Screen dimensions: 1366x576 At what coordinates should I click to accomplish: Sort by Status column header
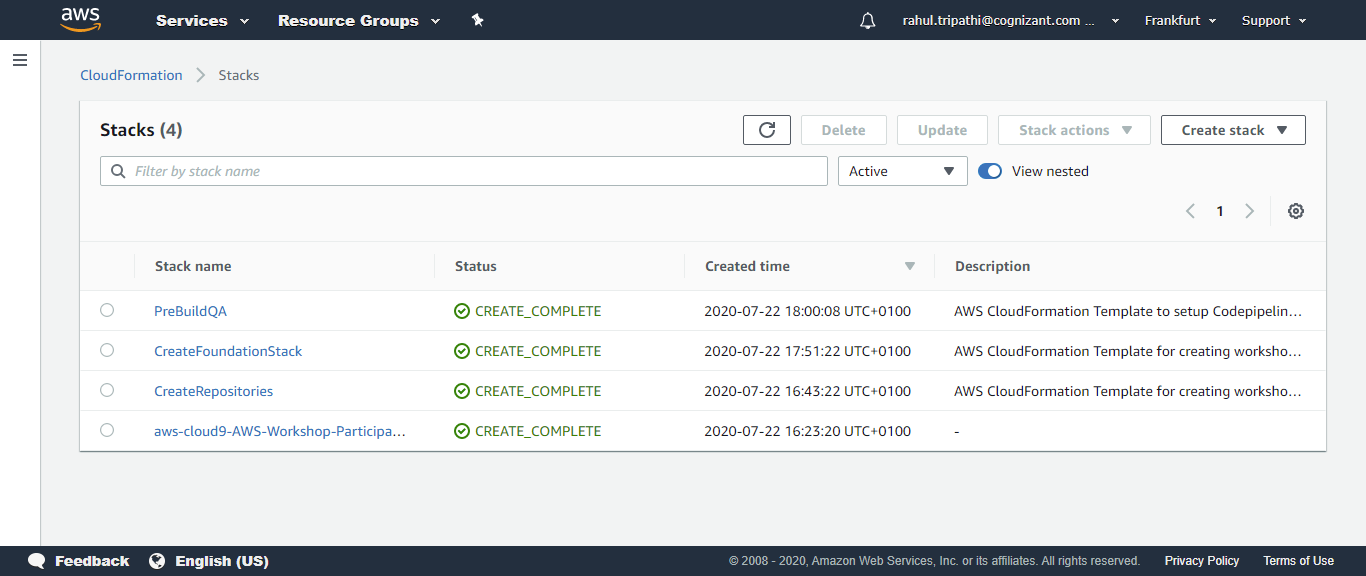pyautogui.click(x=476, y=266)
